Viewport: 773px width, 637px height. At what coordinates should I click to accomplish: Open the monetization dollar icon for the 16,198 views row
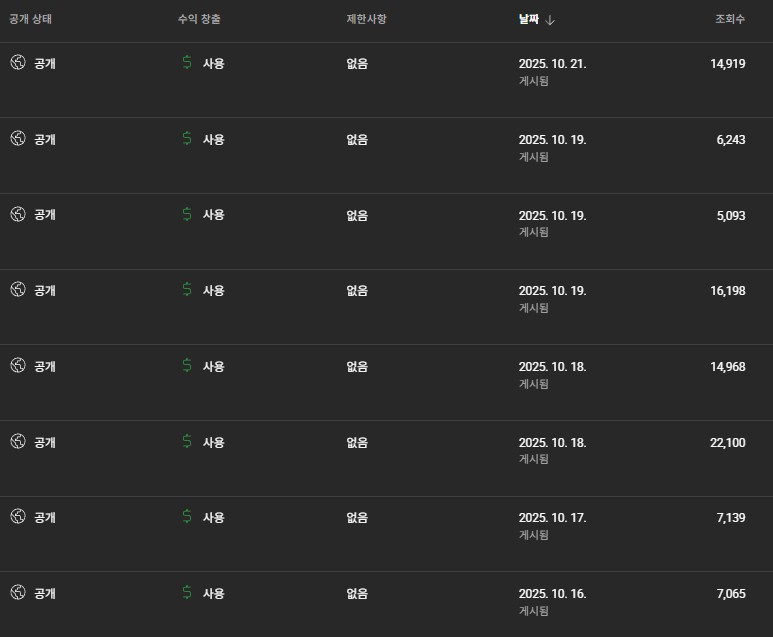187,289
